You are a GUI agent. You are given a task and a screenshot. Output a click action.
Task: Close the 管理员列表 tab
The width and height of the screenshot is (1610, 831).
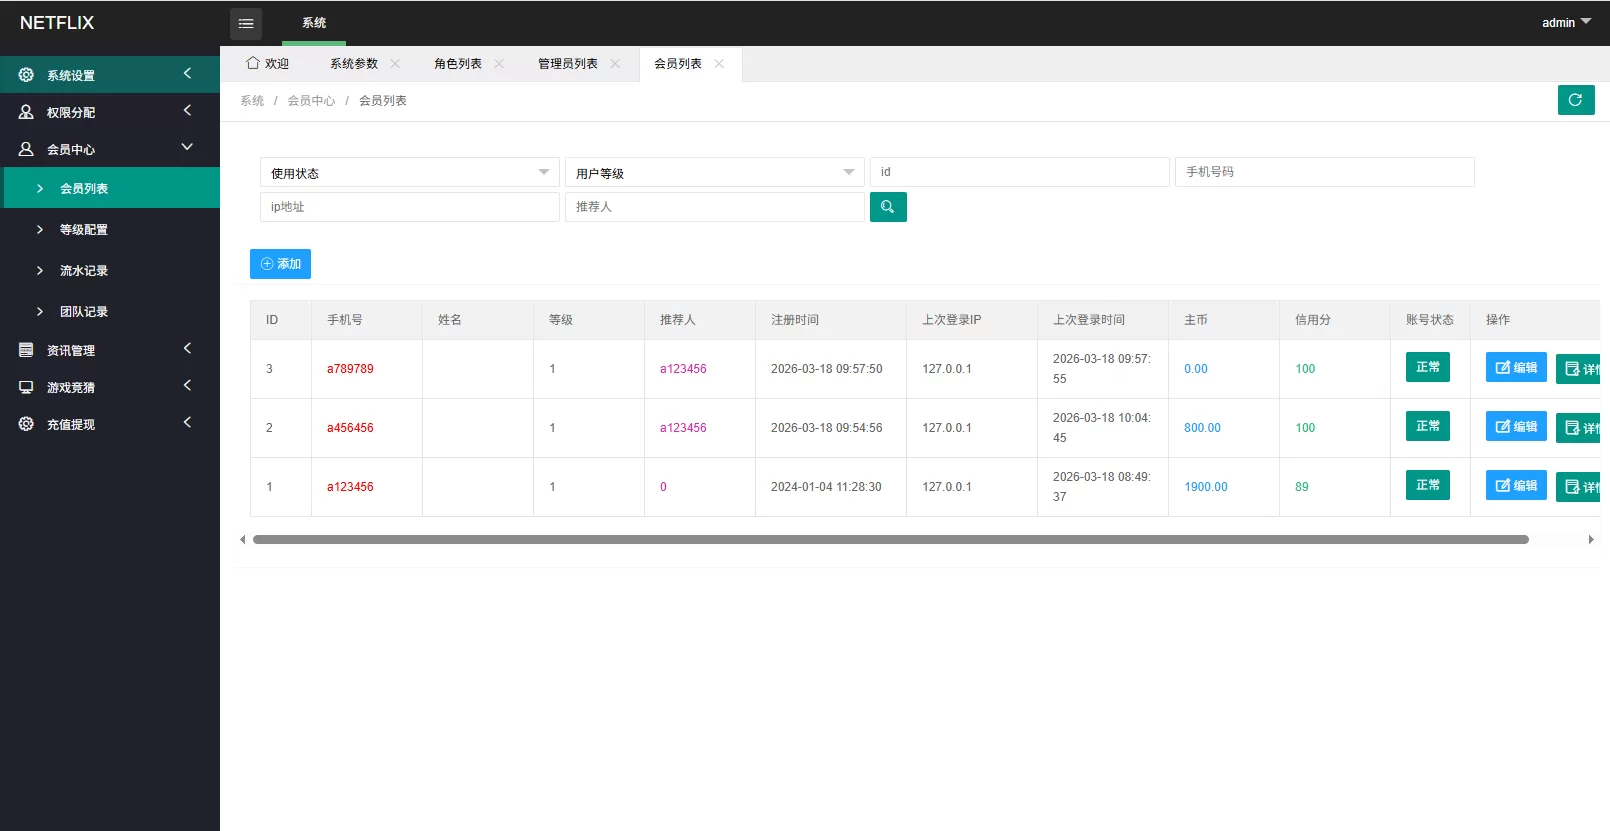pos(615,64)
